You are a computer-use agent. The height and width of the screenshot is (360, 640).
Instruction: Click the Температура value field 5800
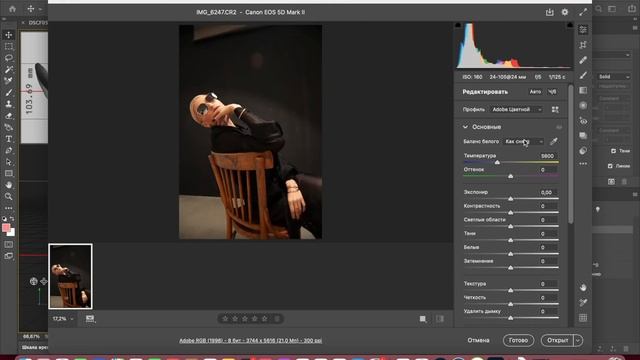pos(547,156)
